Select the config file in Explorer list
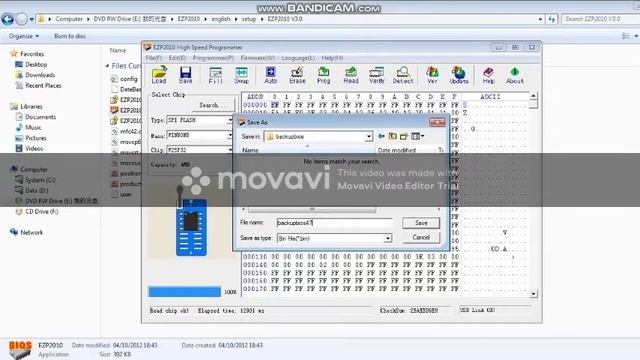Viewport: 640px width, 360px height. click(x=125, y=79)
